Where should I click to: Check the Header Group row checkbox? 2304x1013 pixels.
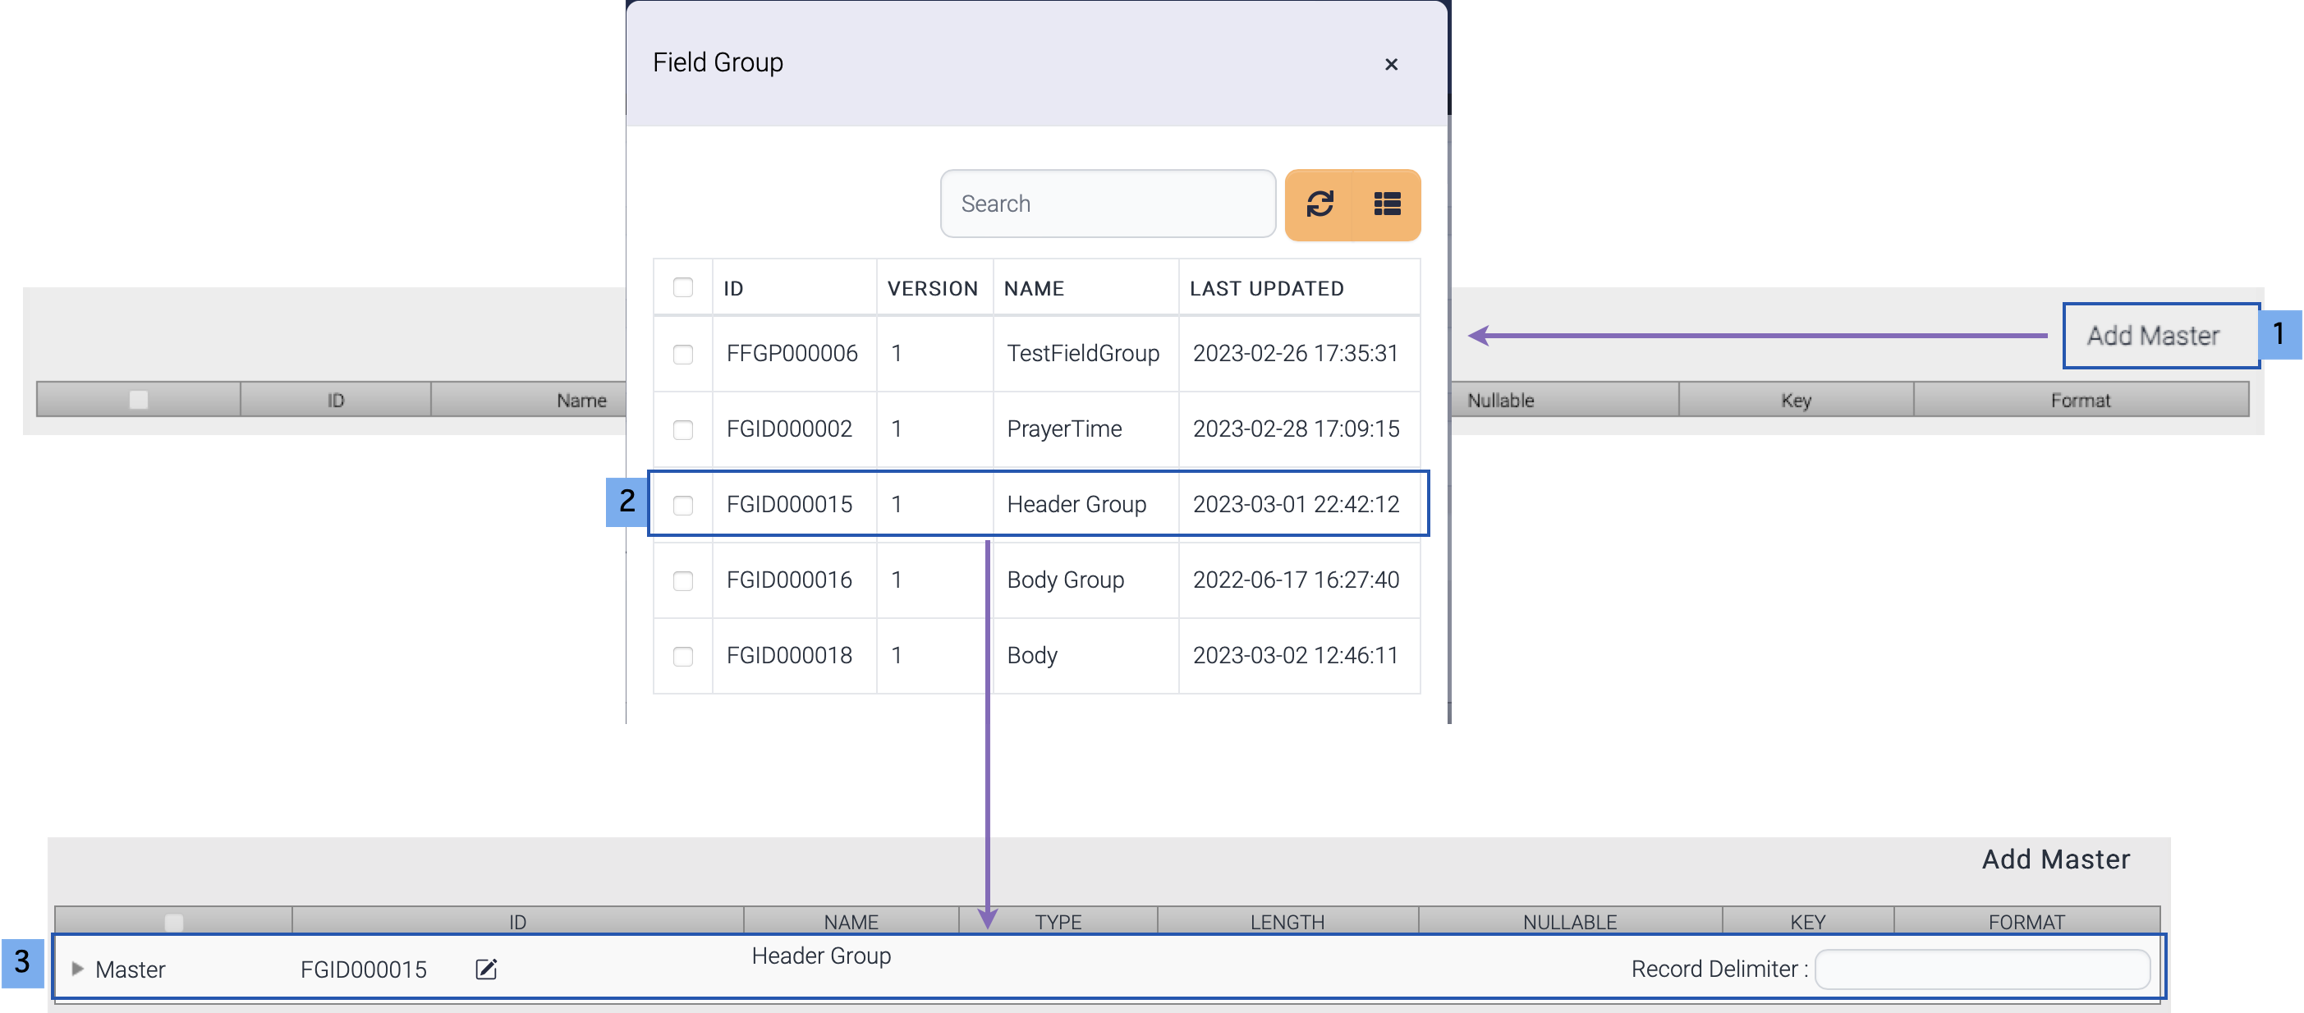click(683, 505)
